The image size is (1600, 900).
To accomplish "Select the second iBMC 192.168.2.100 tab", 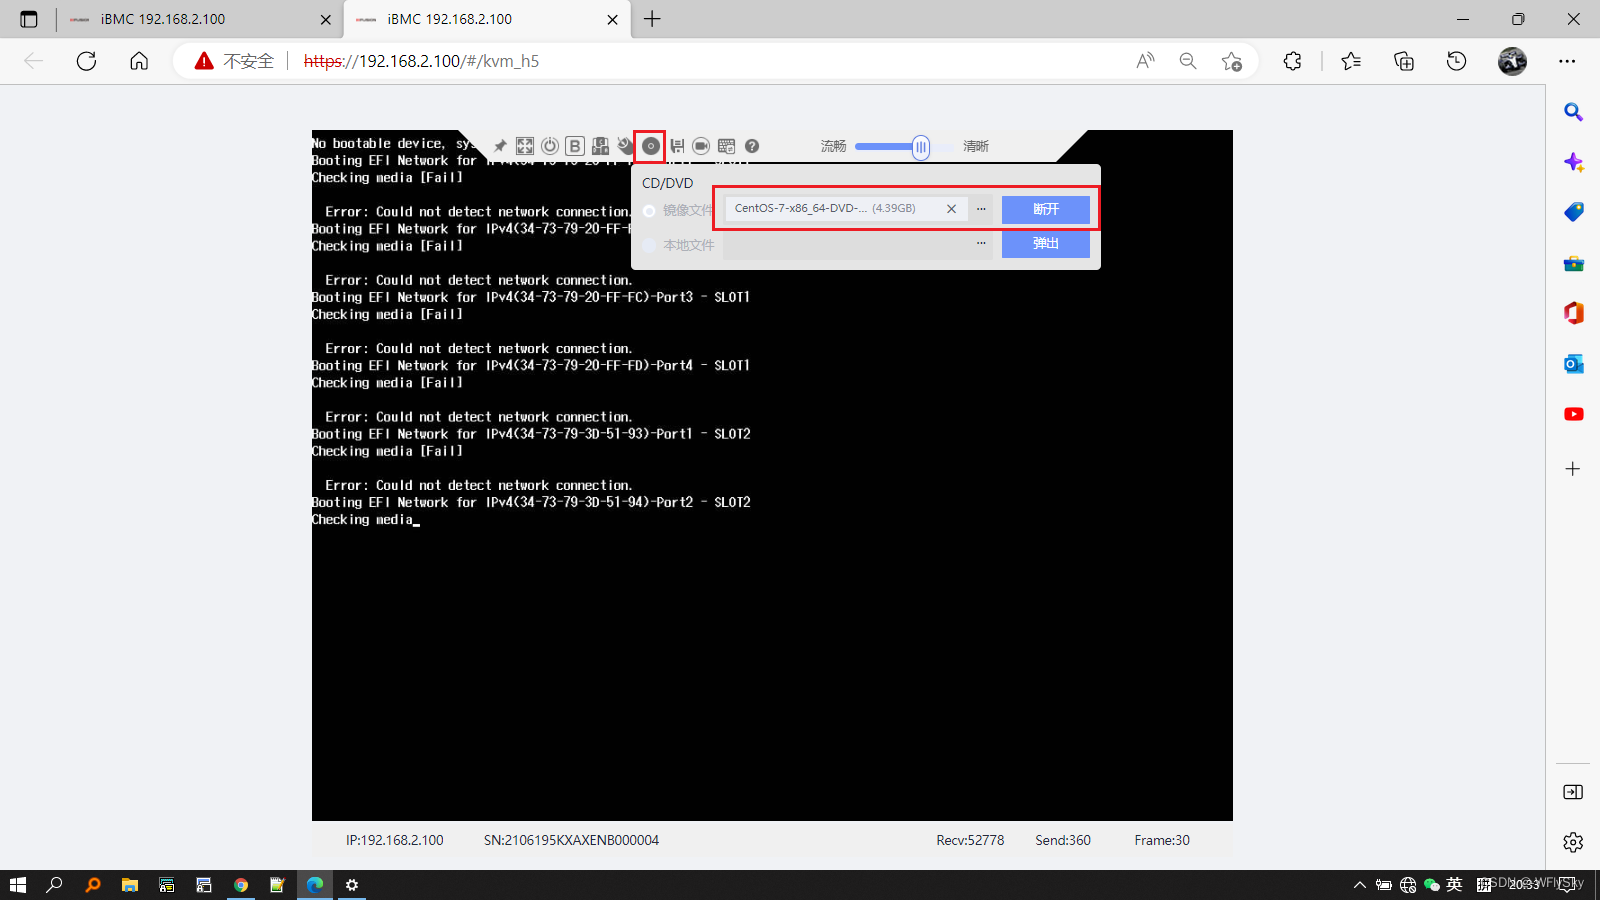I will coord(487,19).
